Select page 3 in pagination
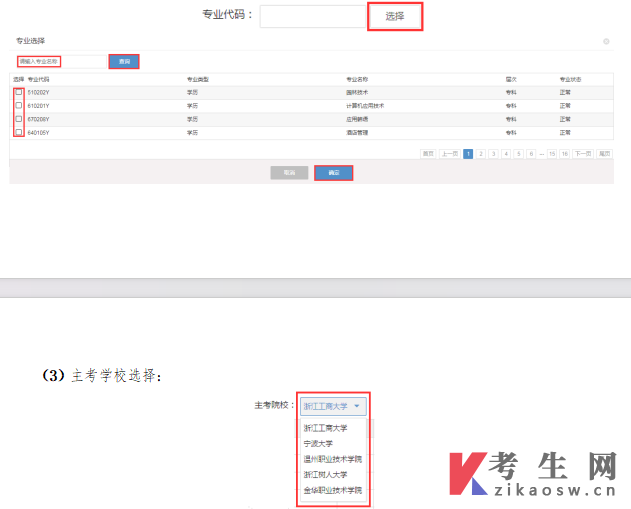 [x=493, y=154]
